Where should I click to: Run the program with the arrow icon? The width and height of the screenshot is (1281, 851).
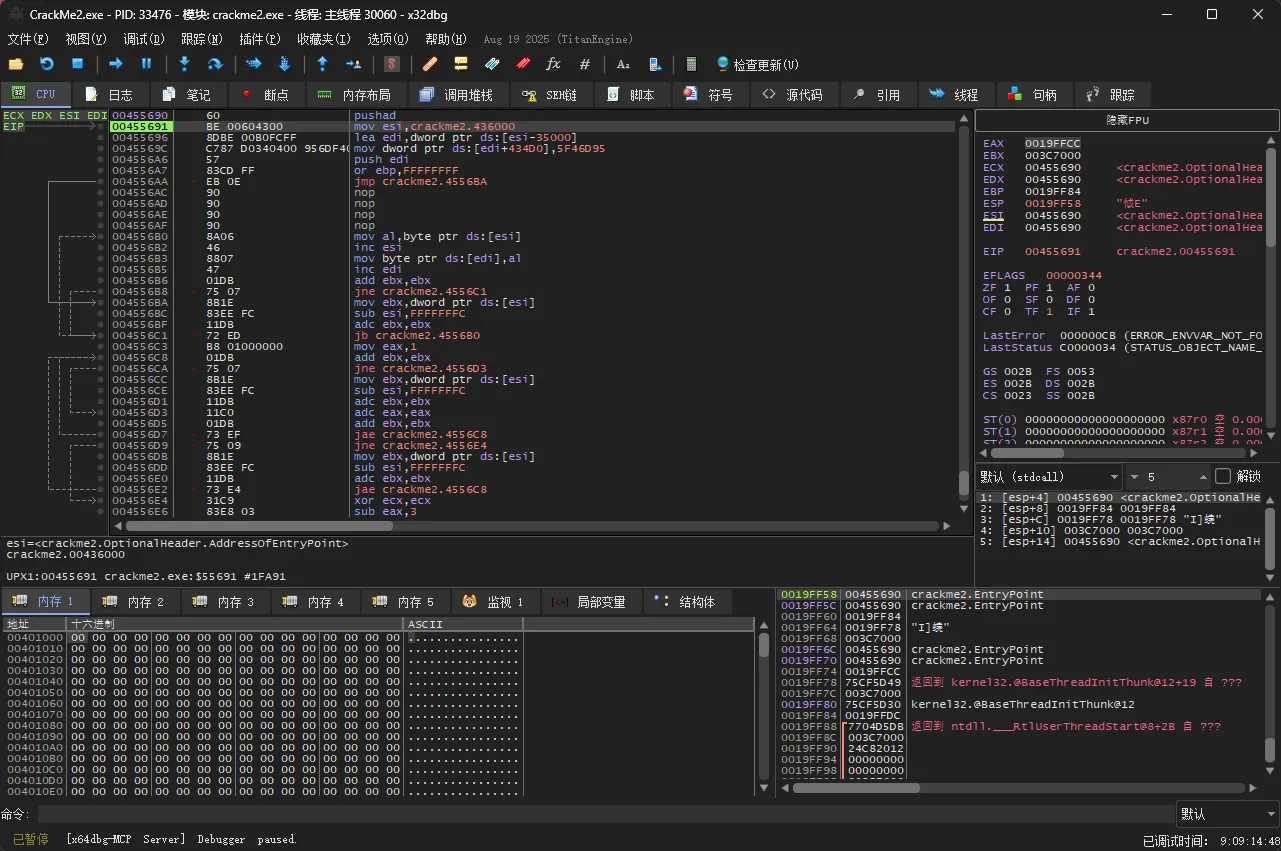(116, 64)
